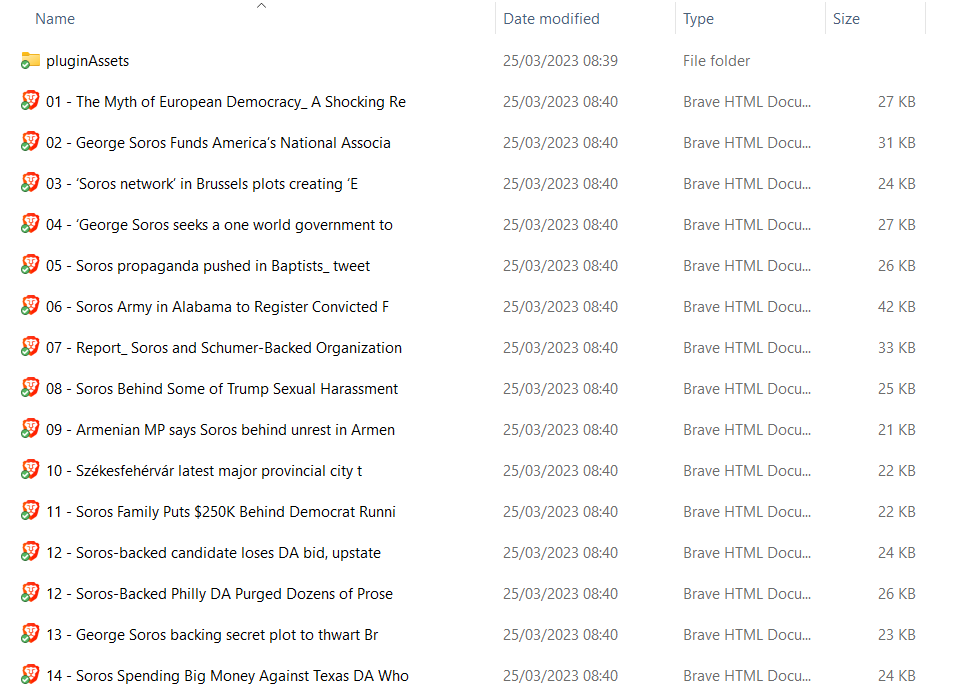Click the pluginAssets folder icon

pos(31,61)
